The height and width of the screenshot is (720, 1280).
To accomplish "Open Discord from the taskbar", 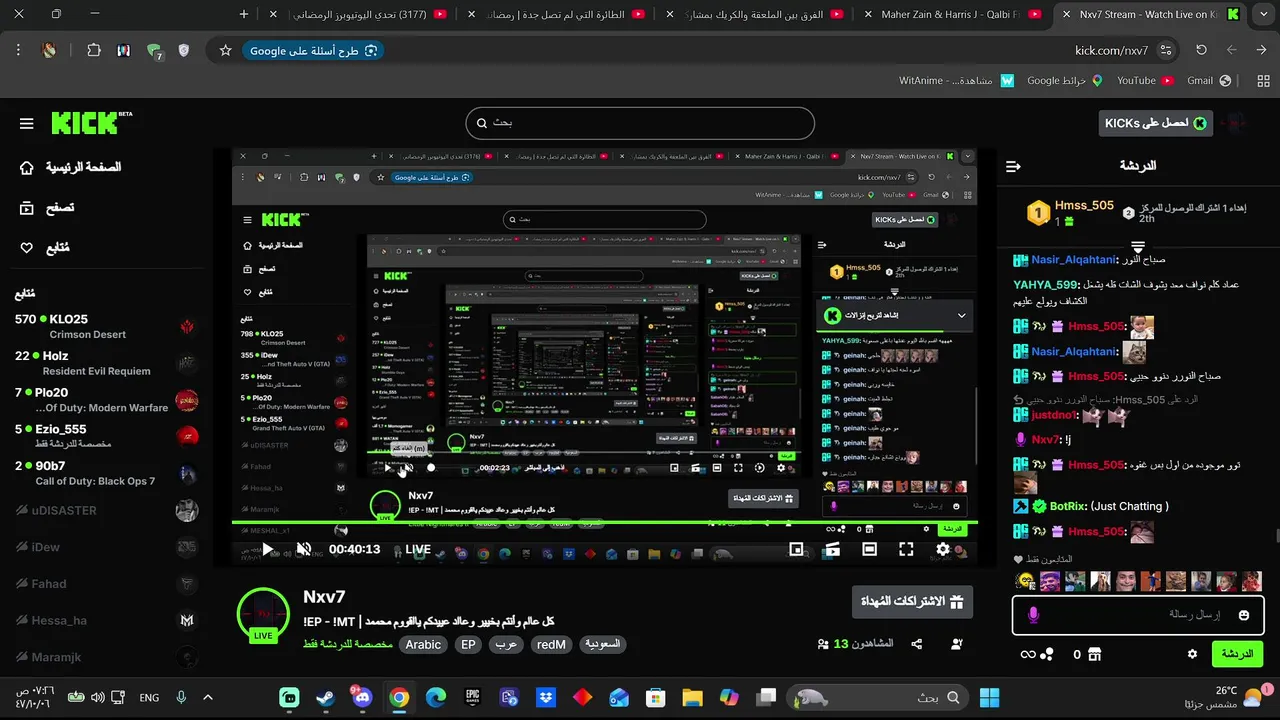I will (x=362, y=697).
